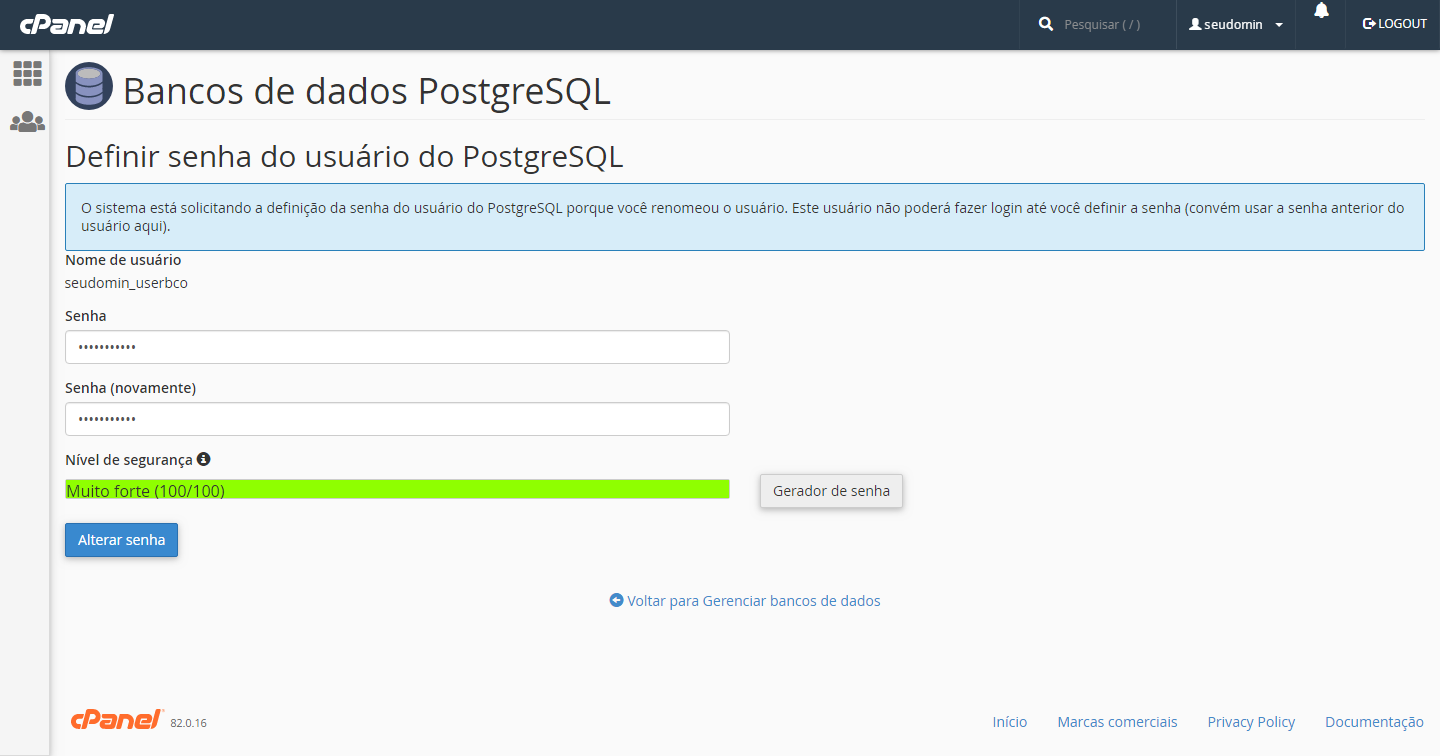This screenshot has width=1440, height=756.
Task: Expand the seudomin user dropdown
Action: click(1236, 24)
